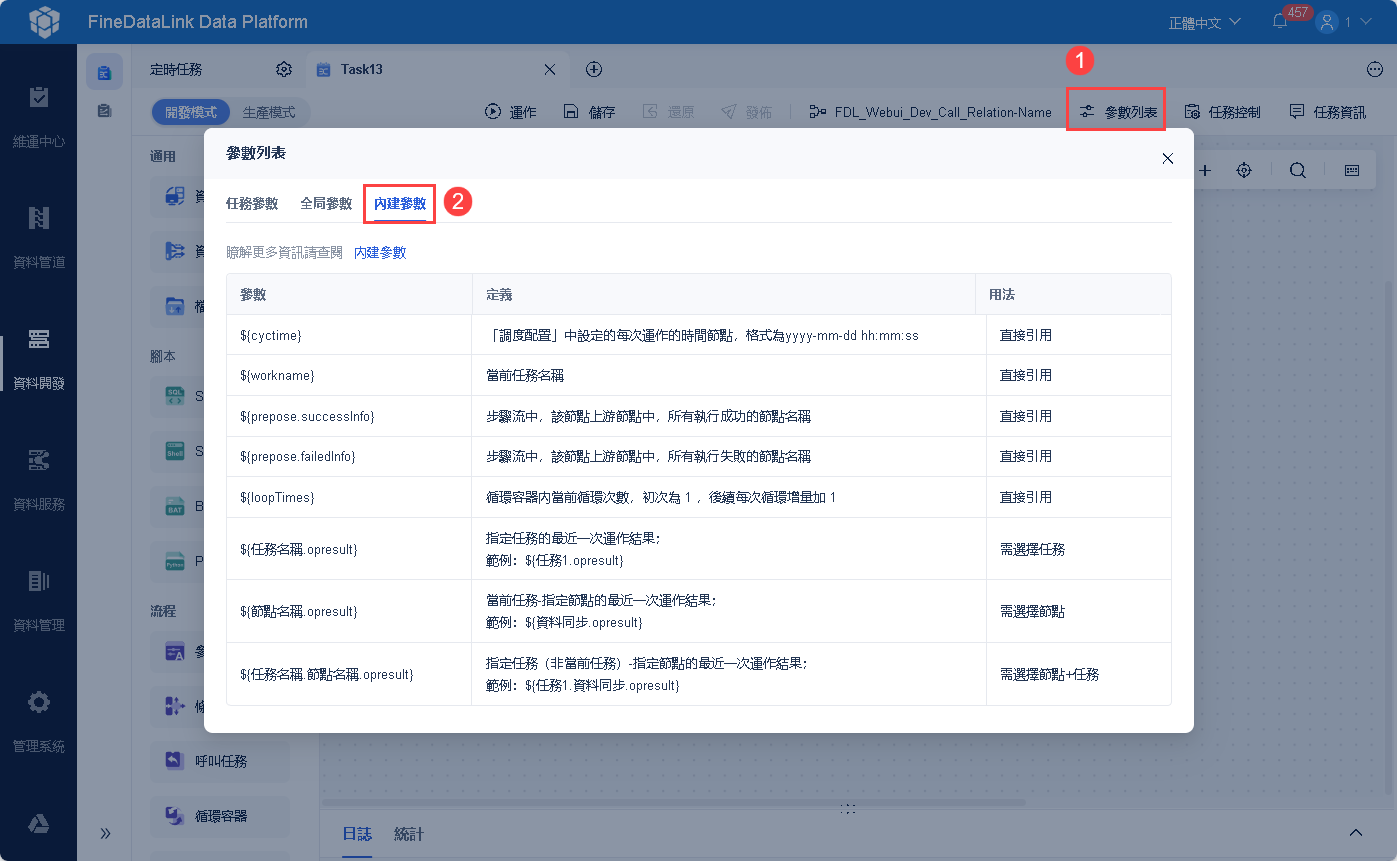The height and width of the screenshot is (861, 1397).
Task: Click the FineDataLink logo icon
Action: pyautogui.click(x=44, y=21)
